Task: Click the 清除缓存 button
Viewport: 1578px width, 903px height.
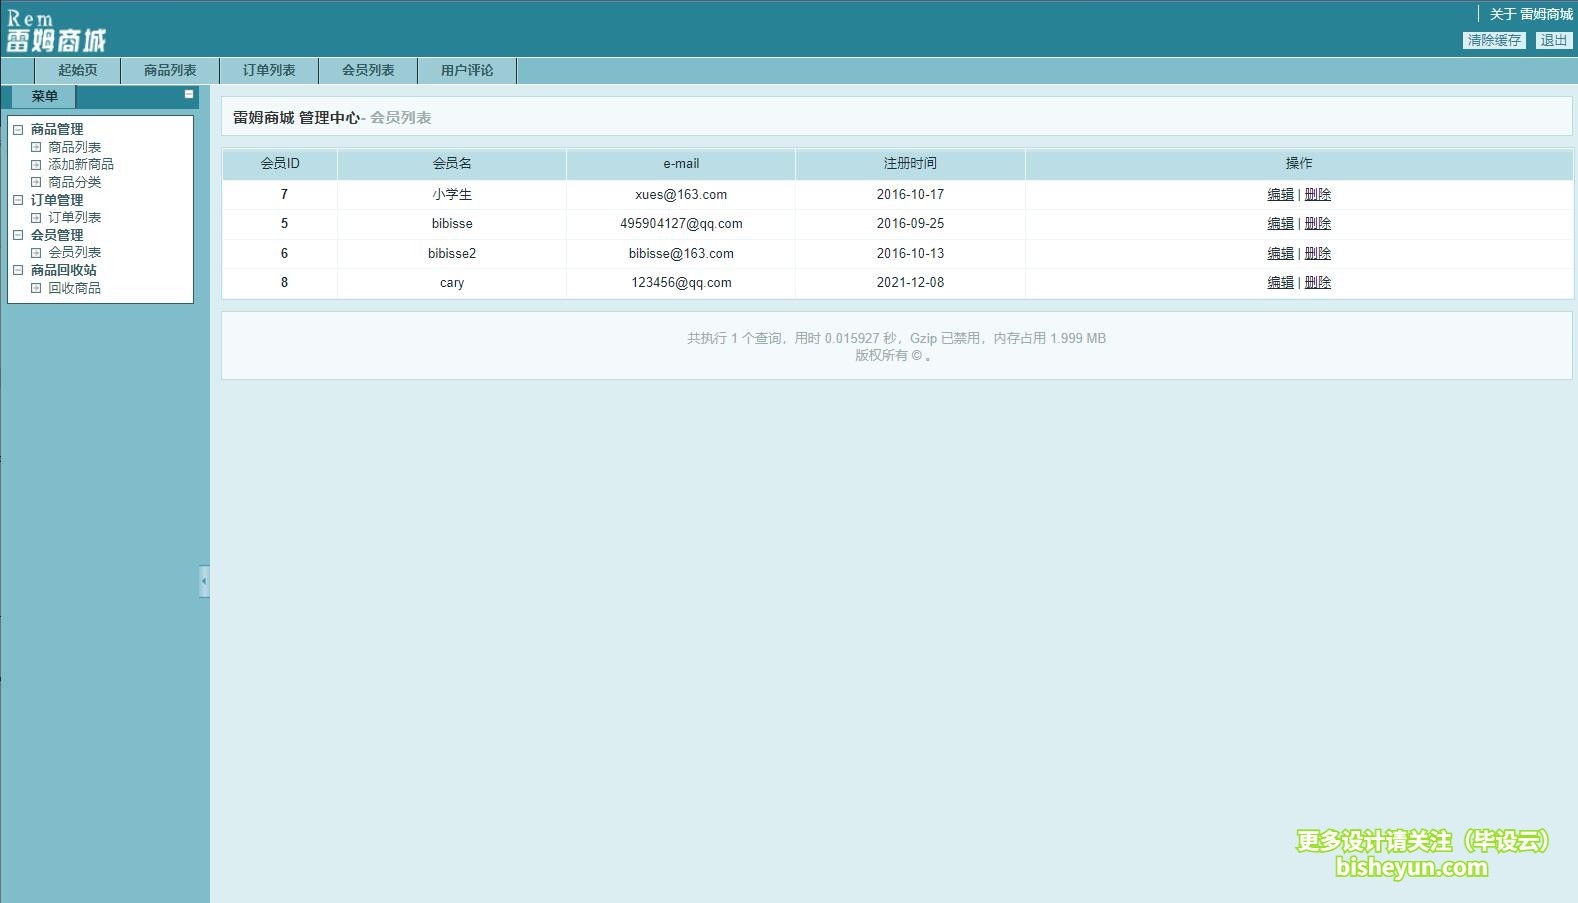Action: tap(1494, 40)
